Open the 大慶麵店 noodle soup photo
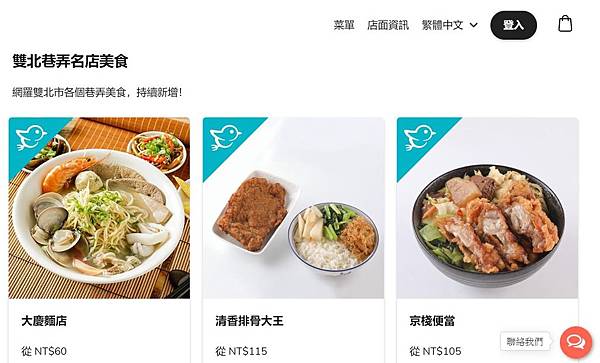 [x=99, y=208]
